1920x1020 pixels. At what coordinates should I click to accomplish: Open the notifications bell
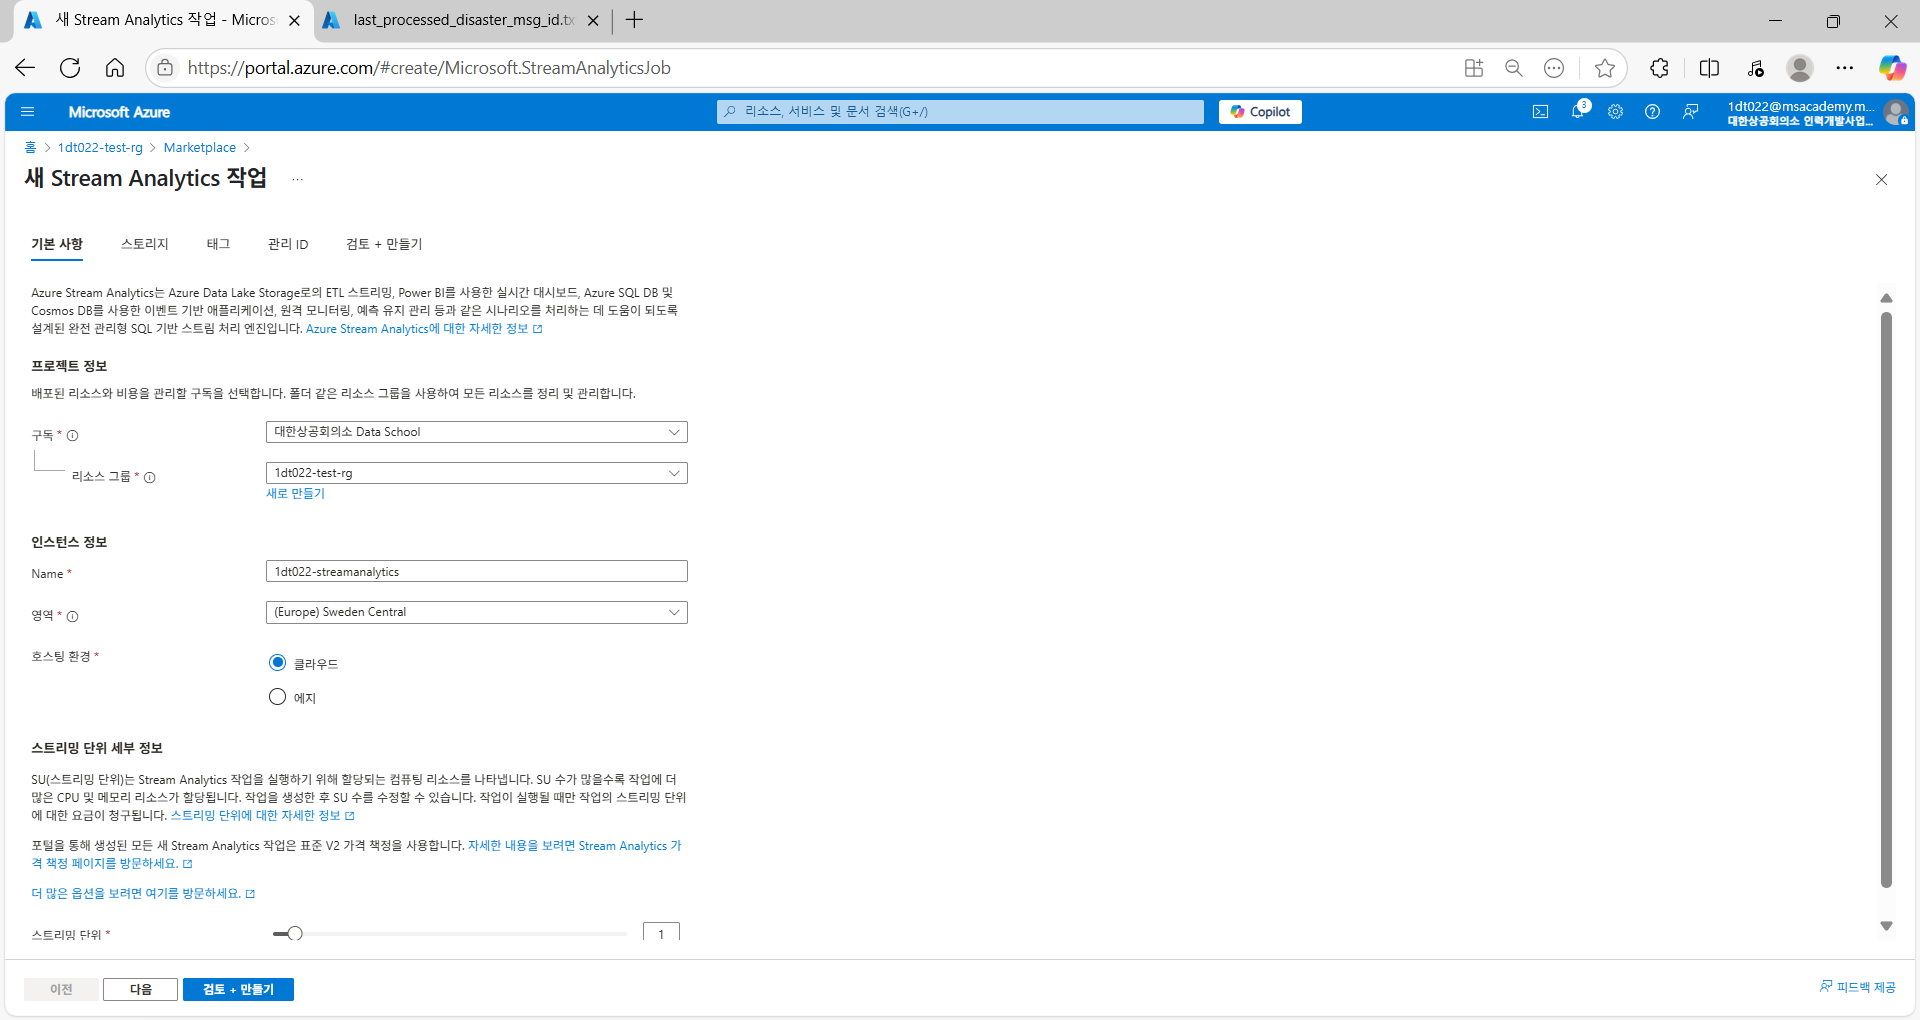(x=1578, y=112)
